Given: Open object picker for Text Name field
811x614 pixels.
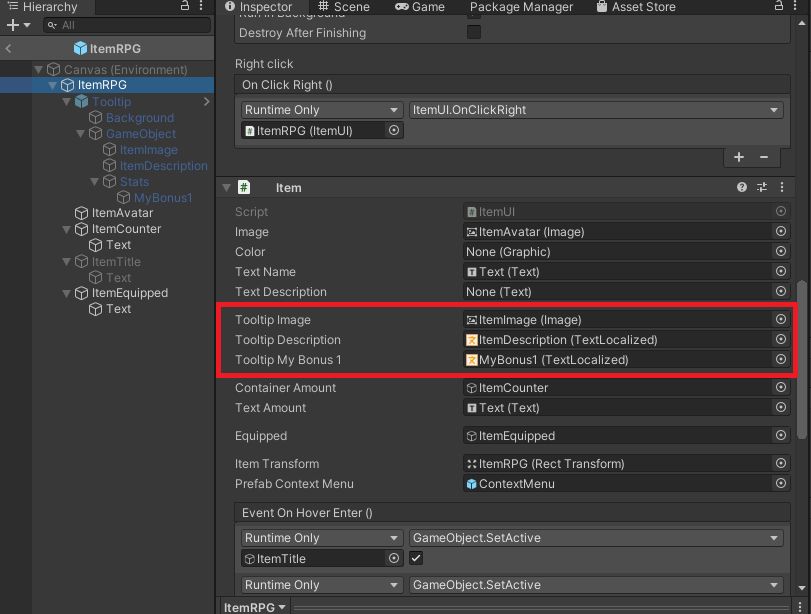Looking at the screenshot, I should pos(781,271).
